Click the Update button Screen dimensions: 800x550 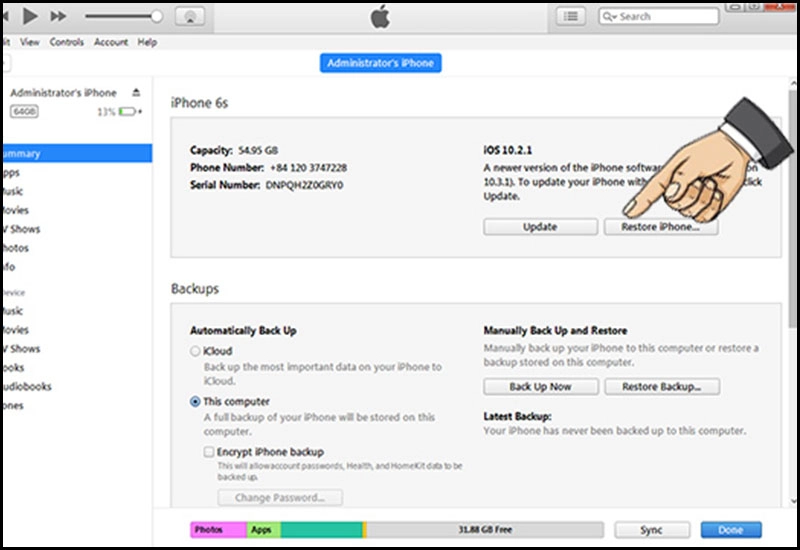coord(540,227)
